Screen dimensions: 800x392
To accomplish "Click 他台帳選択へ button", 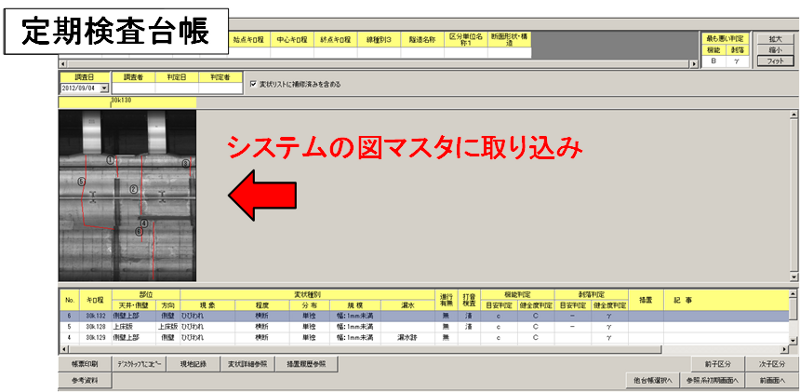I will click(x=655, y=380).
